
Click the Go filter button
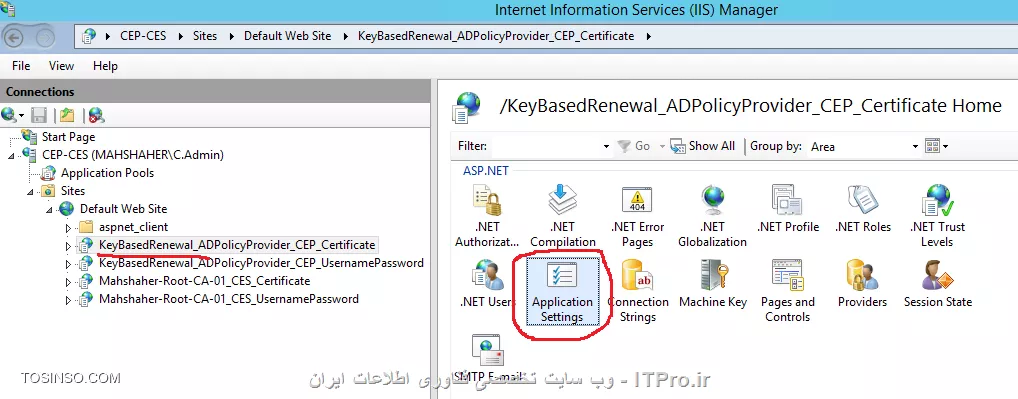[x=634, y=146]
